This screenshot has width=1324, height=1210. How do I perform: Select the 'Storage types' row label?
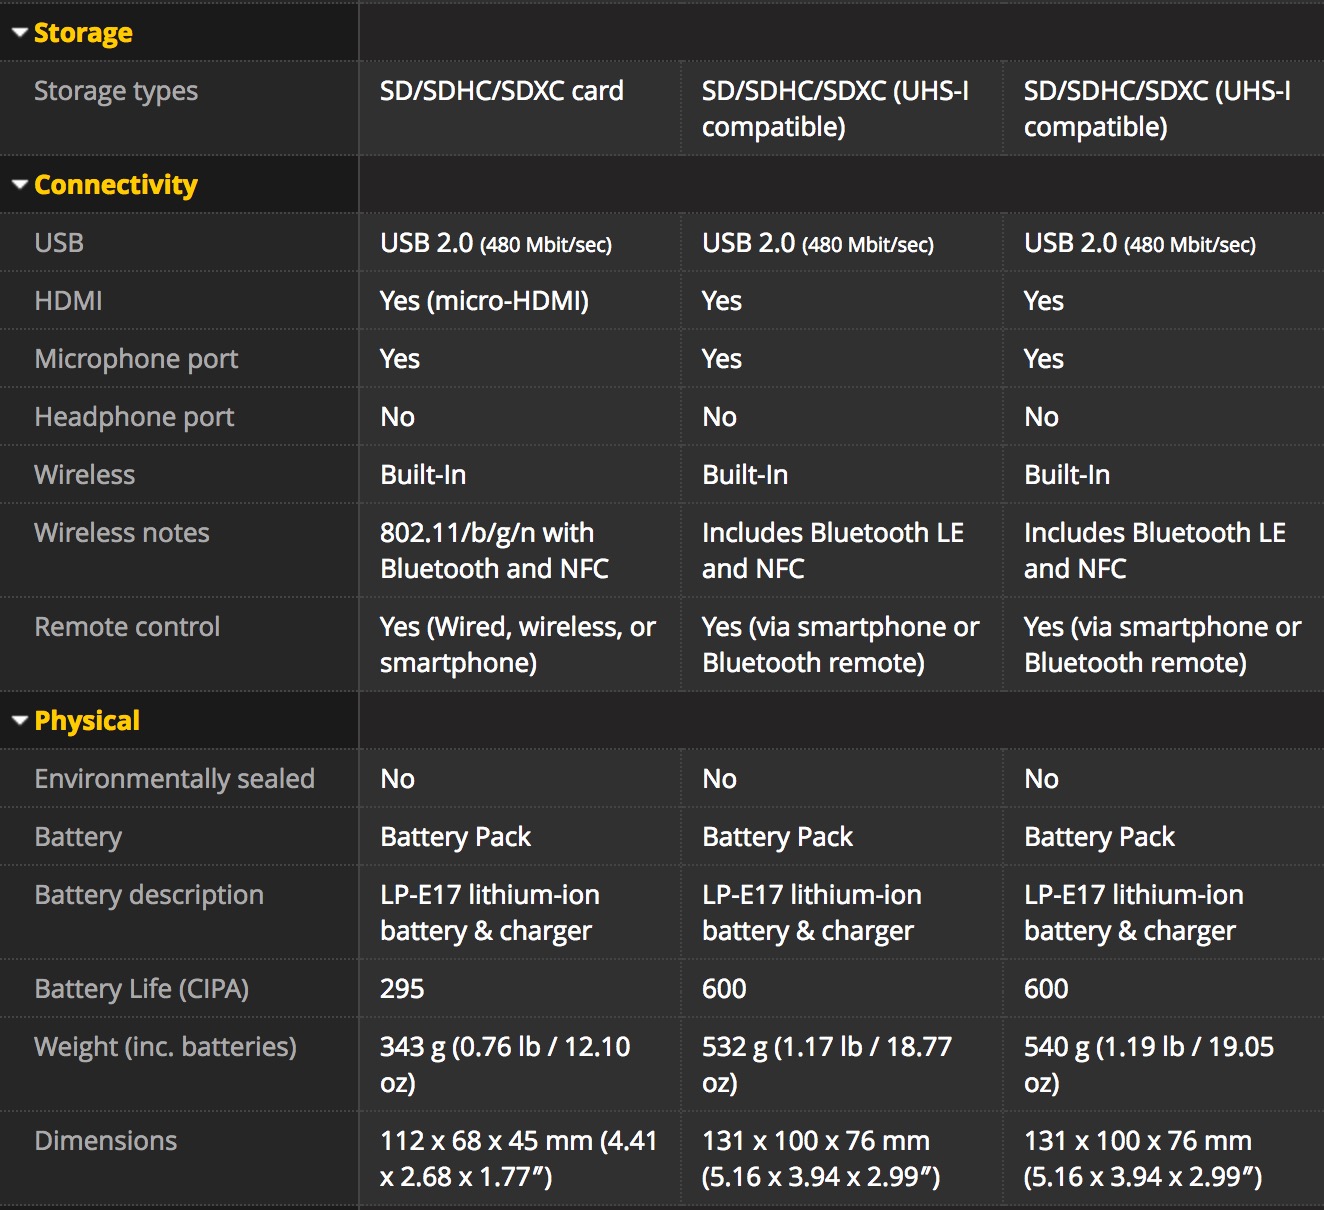pyautogui.click(x=116, y=91)
